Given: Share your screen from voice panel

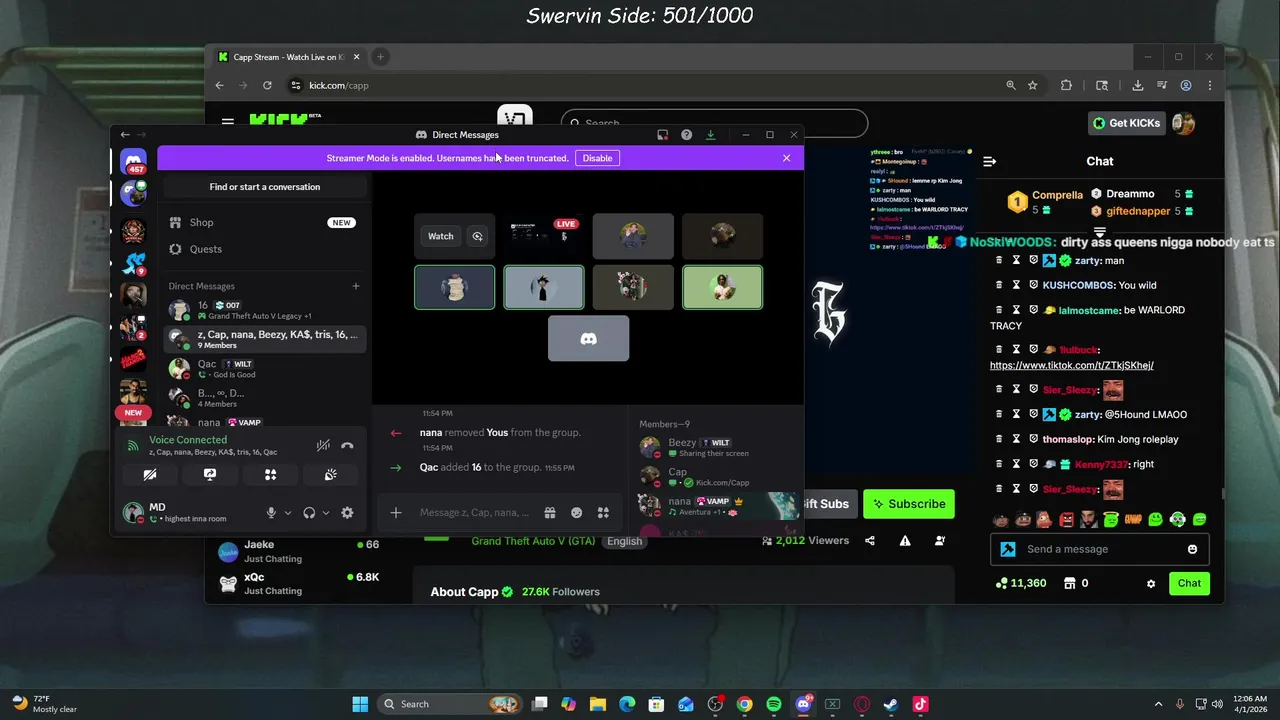Looking at the screenshot, I should (210, 475).
